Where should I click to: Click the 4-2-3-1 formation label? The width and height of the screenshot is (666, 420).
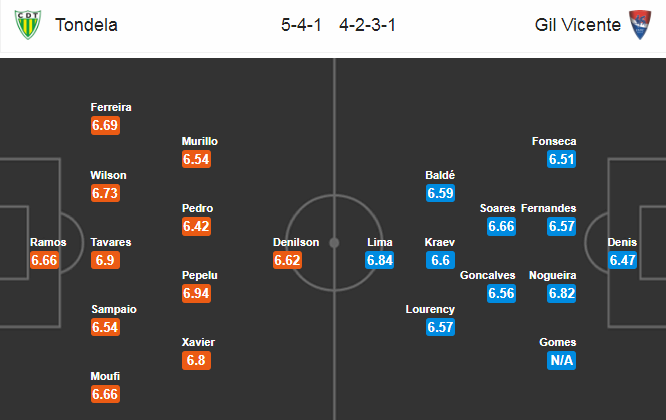point(367,25)
